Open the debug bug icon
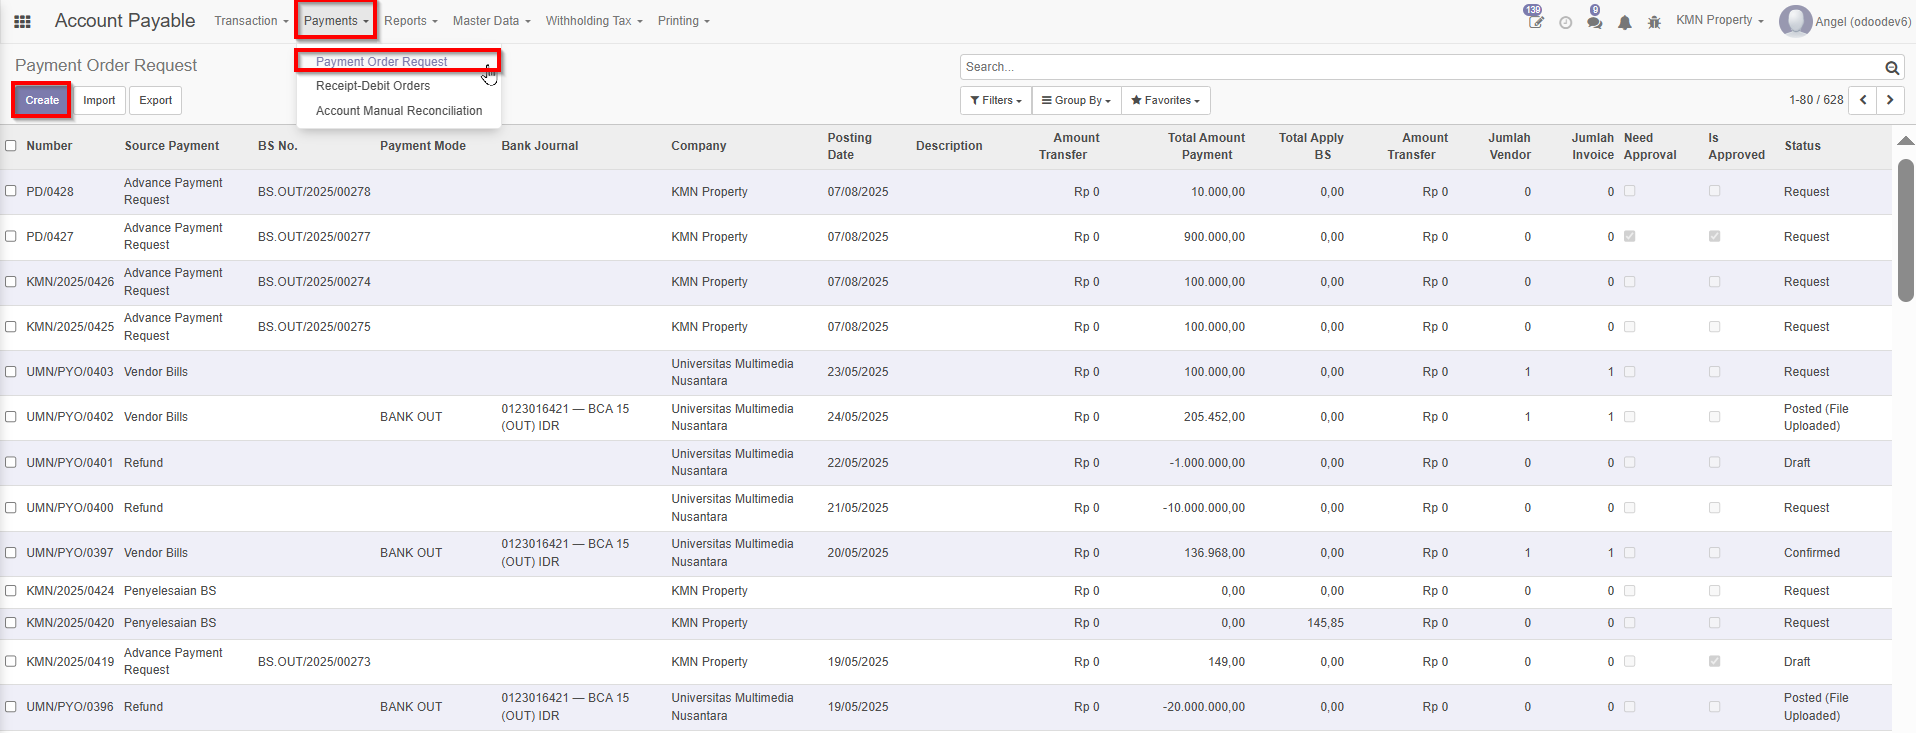 coord(1654,22)
